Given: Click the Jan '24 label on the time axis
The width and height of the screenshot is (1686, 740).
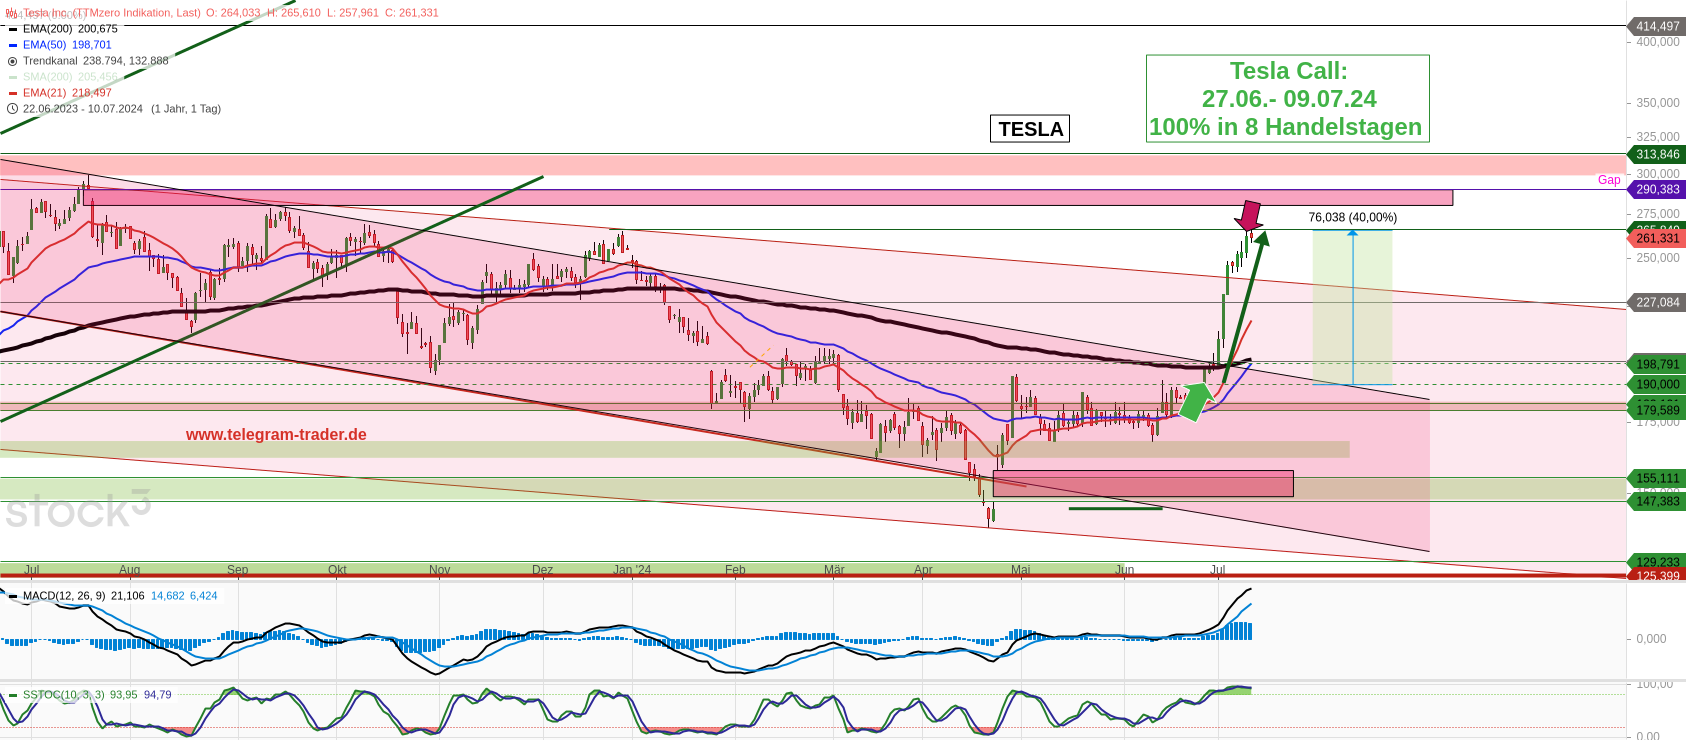Looking at the screenshot, I should point(632,570).
